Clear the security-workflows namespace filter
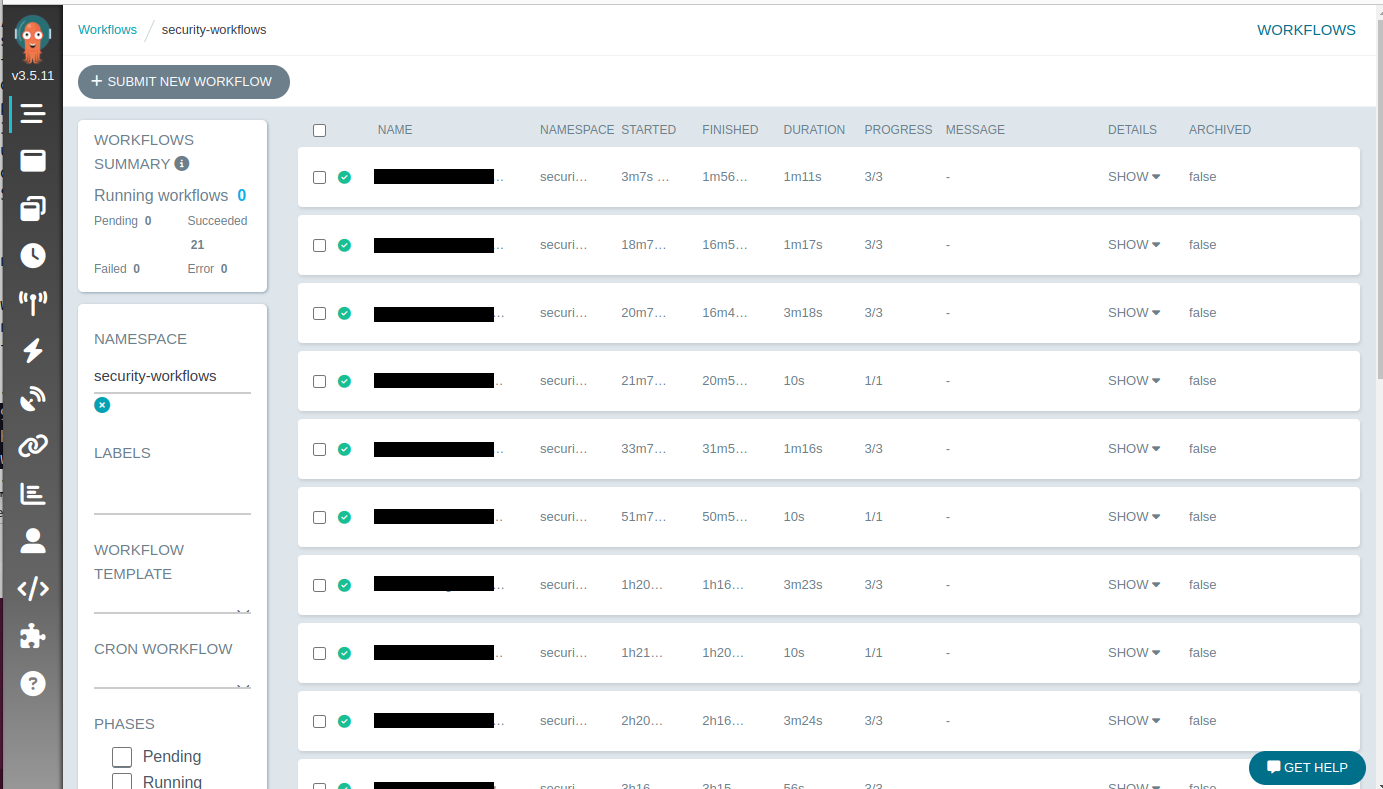1383x789 pixels. [x=102, y=405]
